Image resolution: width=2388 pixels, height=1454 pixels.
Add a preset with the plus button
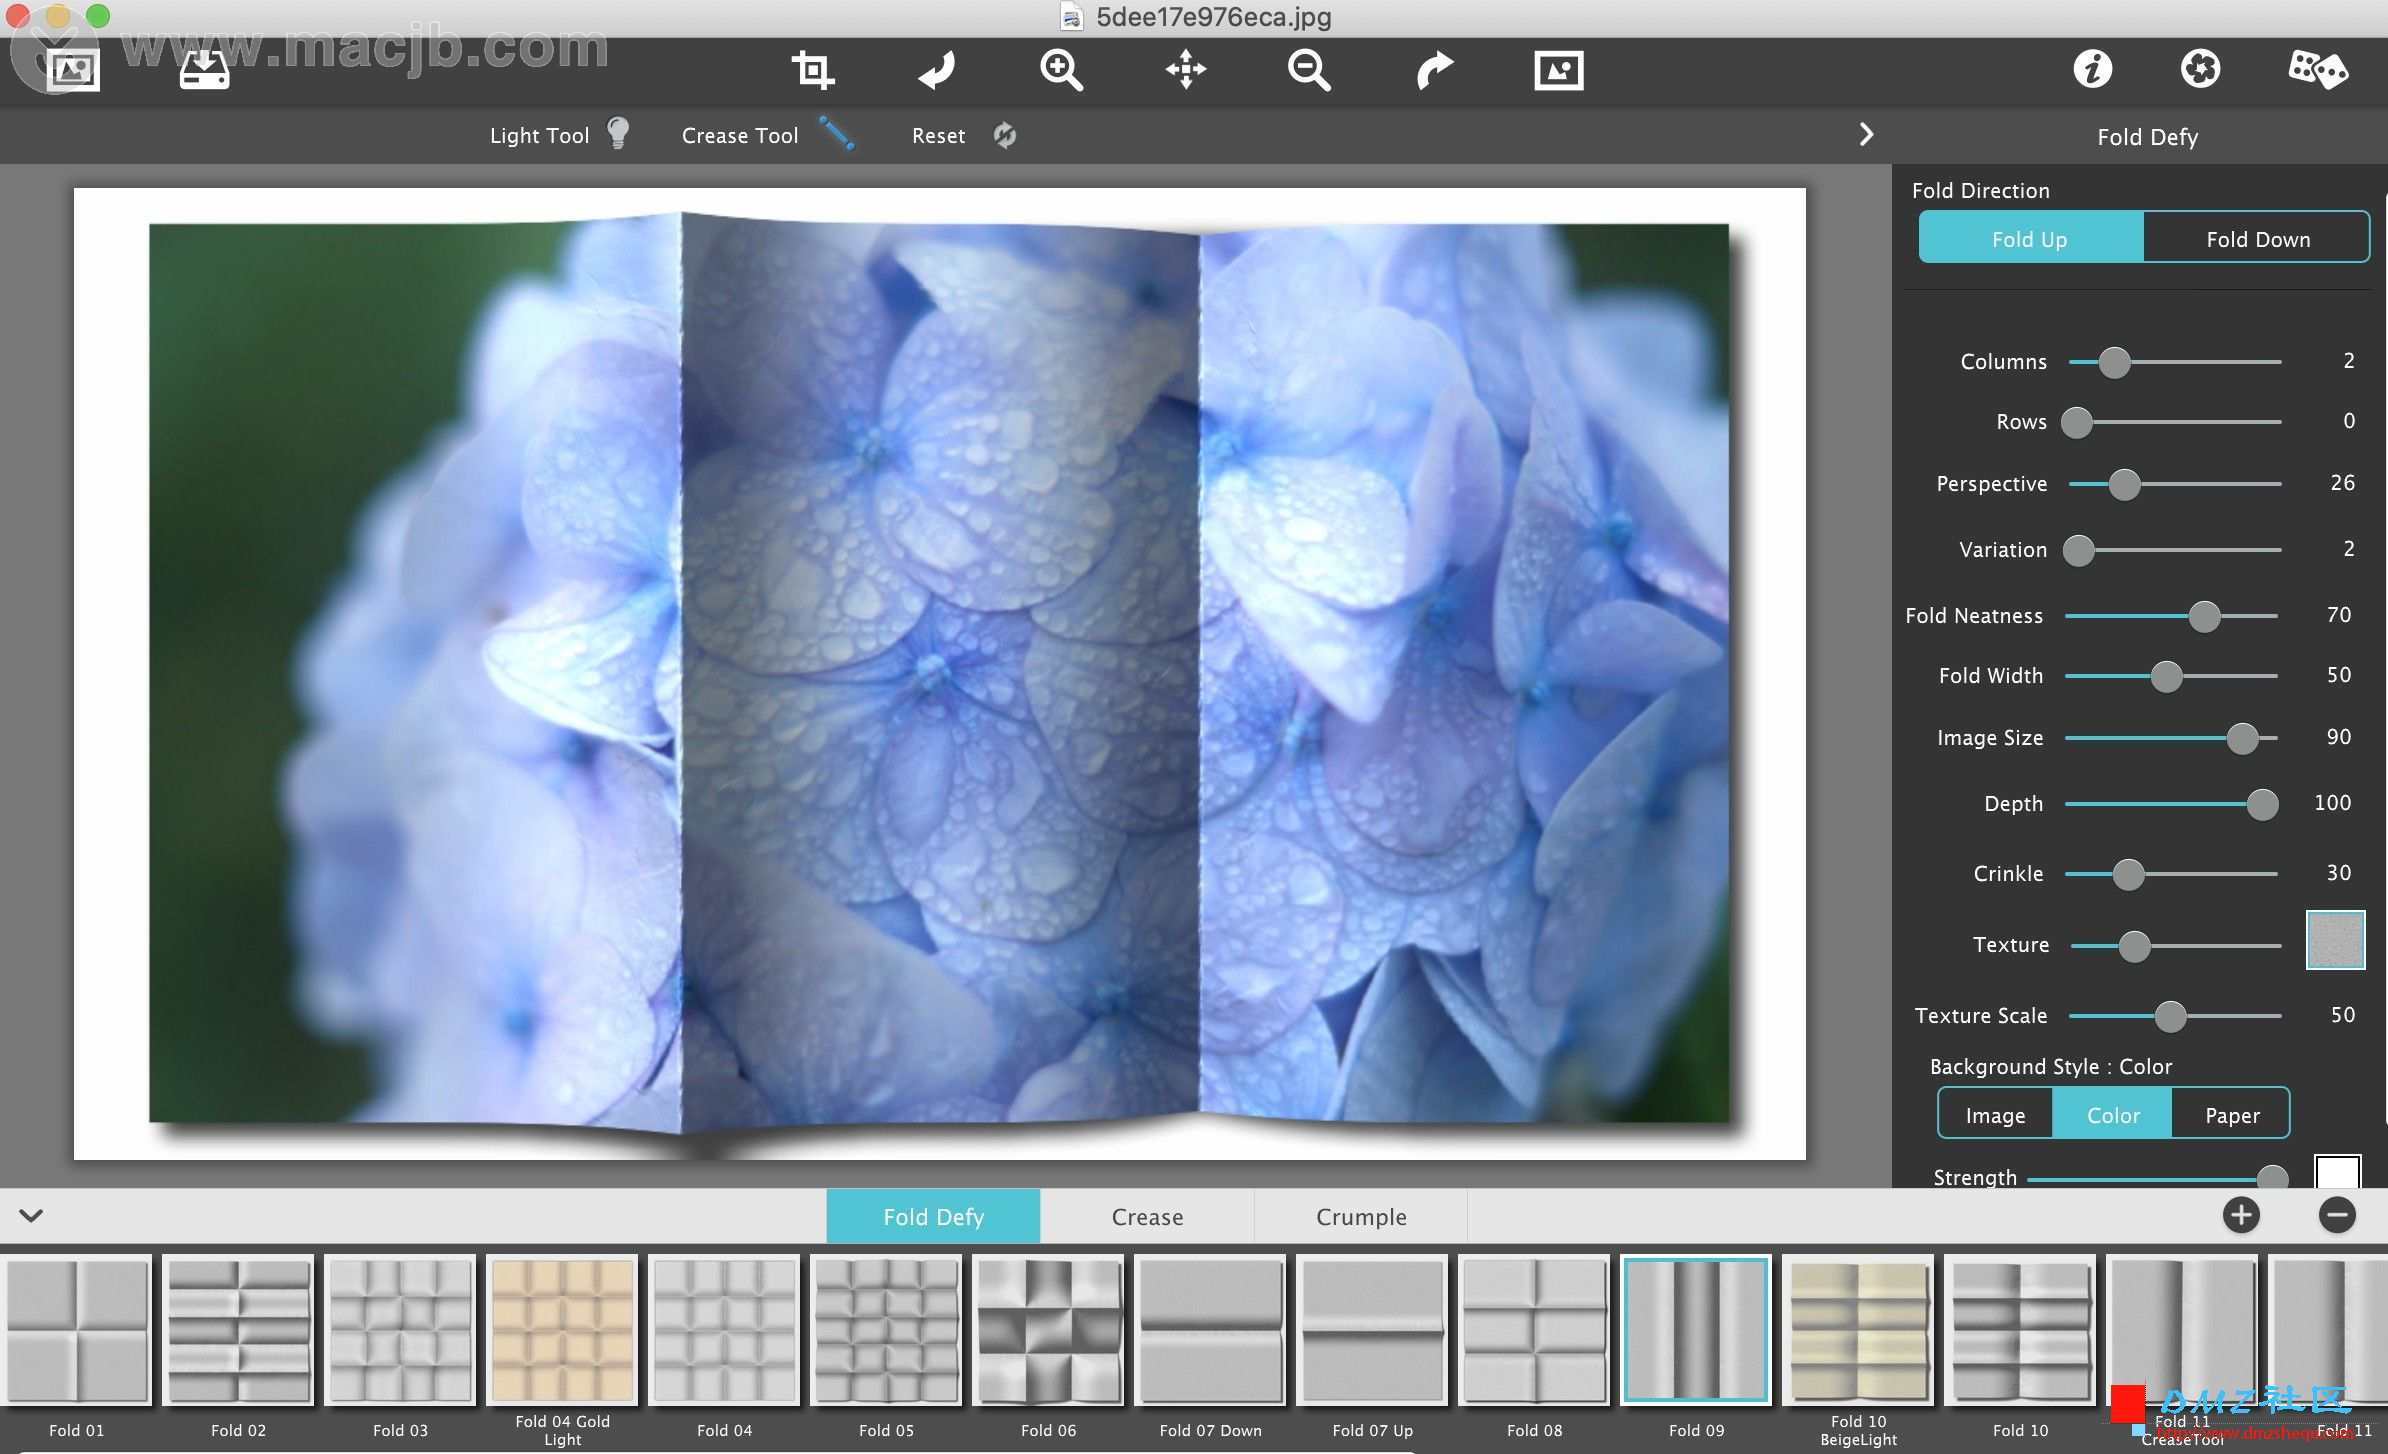[2241, 1215]
